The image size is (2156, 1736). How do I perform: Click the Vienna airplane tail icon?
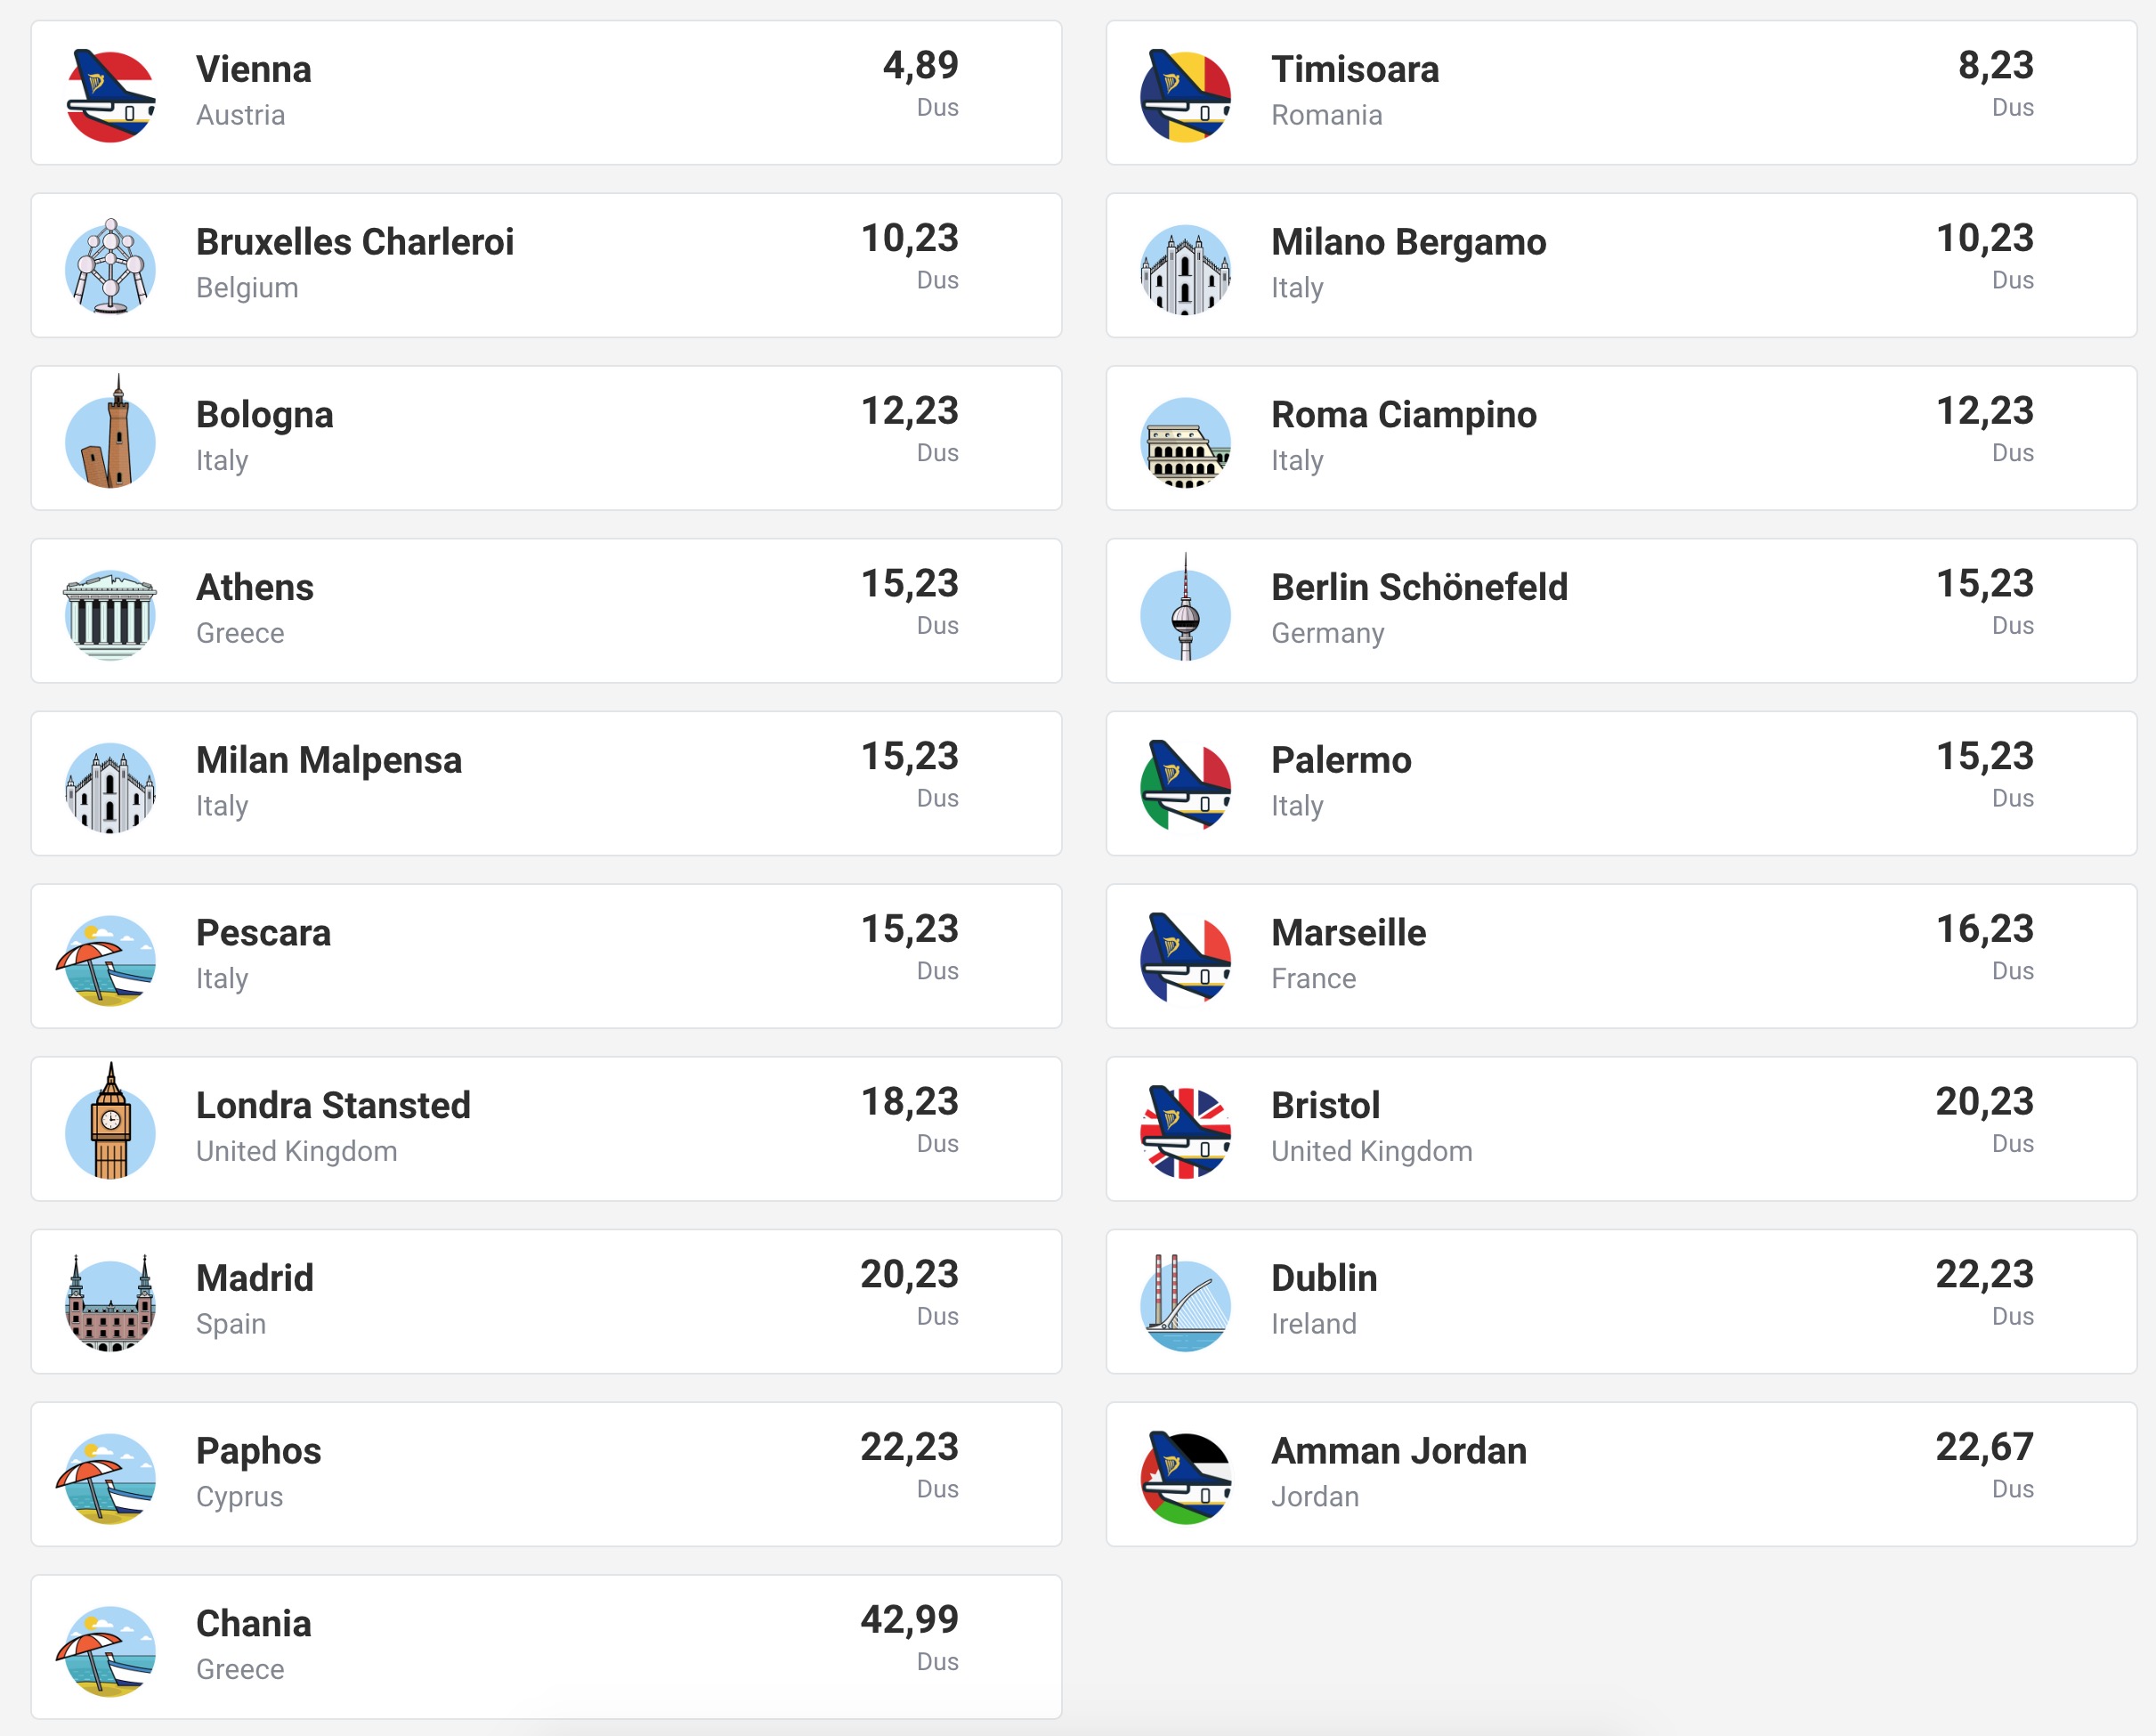pyautogui.click(x=110, y=96)
